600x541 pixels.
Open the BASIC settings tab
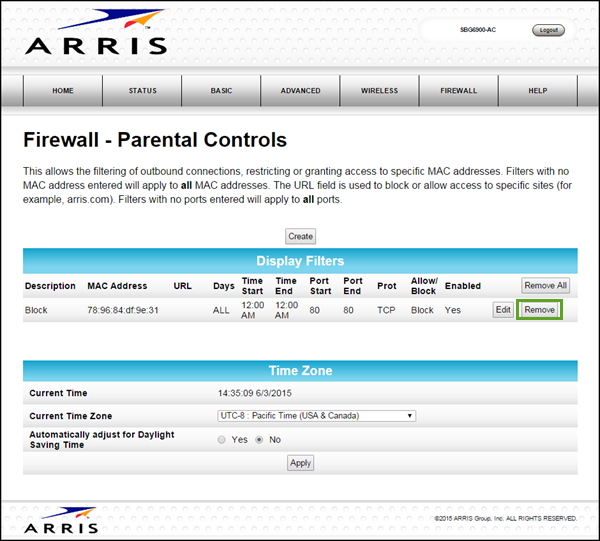pos(221,91)
